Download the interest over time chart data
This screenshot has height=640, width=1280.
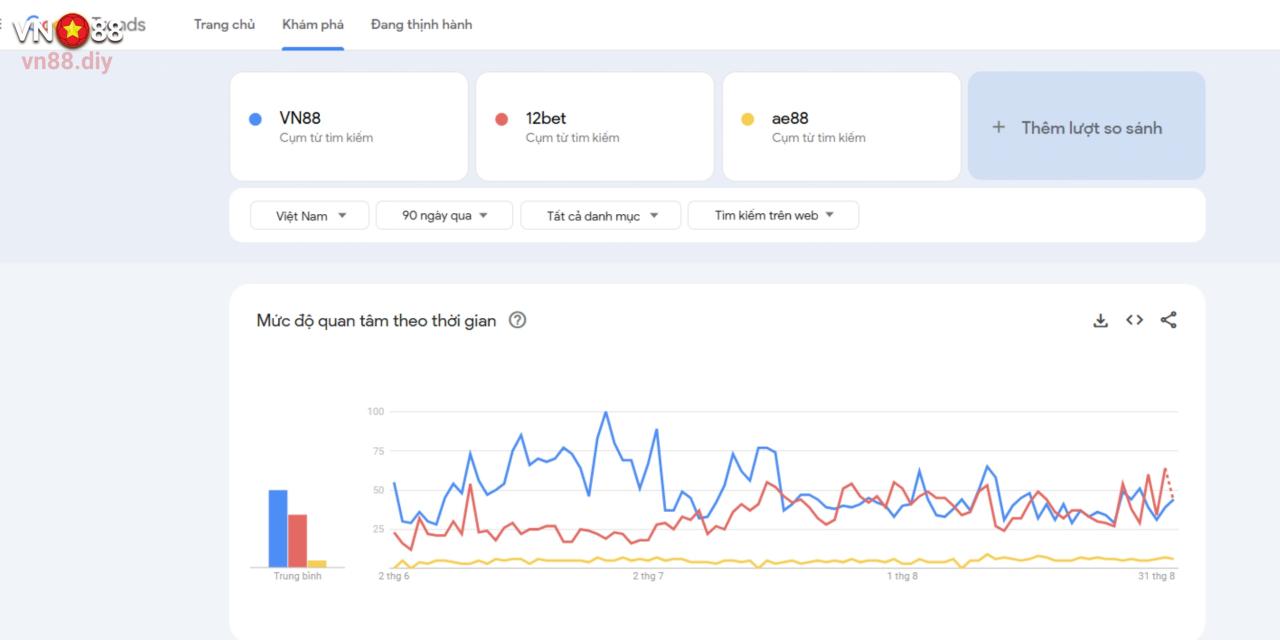click(1100, 320)
